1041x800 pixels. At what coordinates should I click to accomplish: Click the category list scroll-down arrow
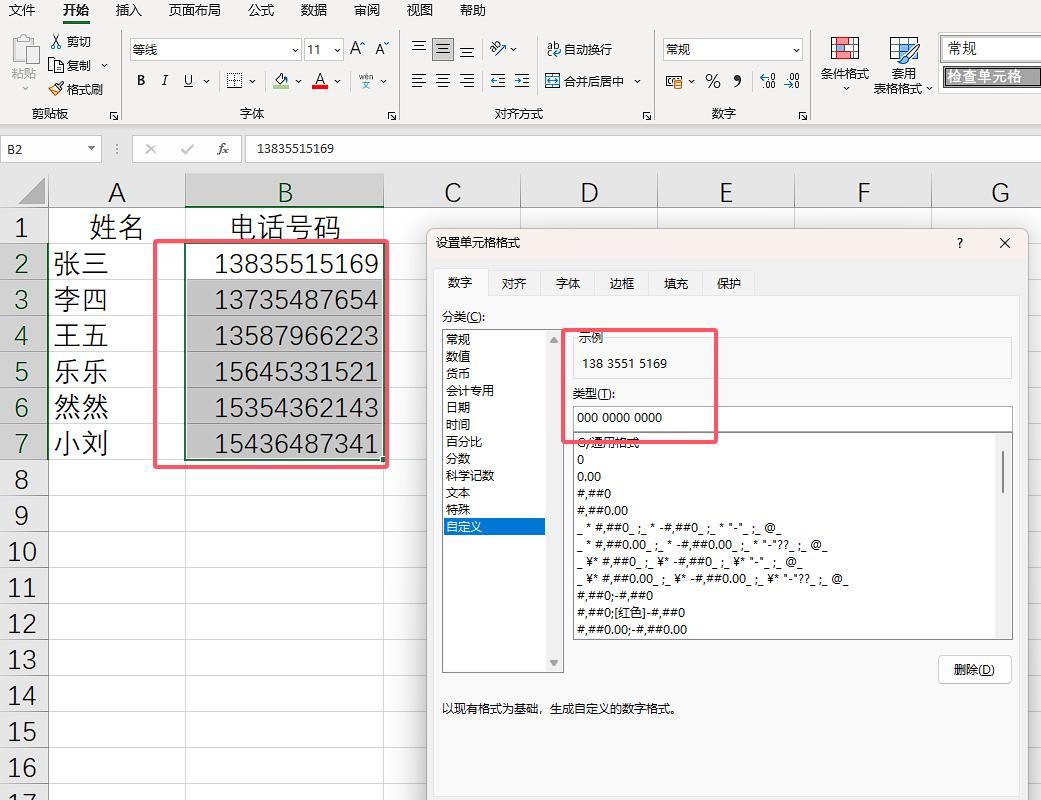pos(554,663)
